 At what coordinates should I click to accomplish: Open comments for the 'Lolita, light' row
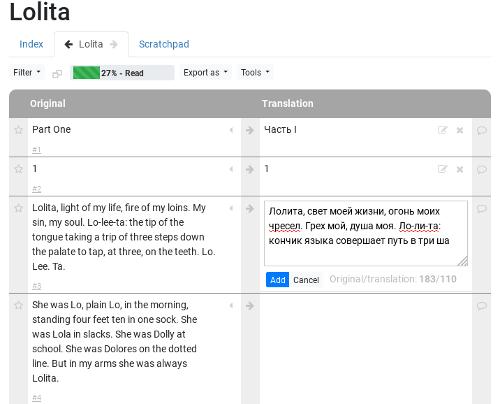(482, 209)
